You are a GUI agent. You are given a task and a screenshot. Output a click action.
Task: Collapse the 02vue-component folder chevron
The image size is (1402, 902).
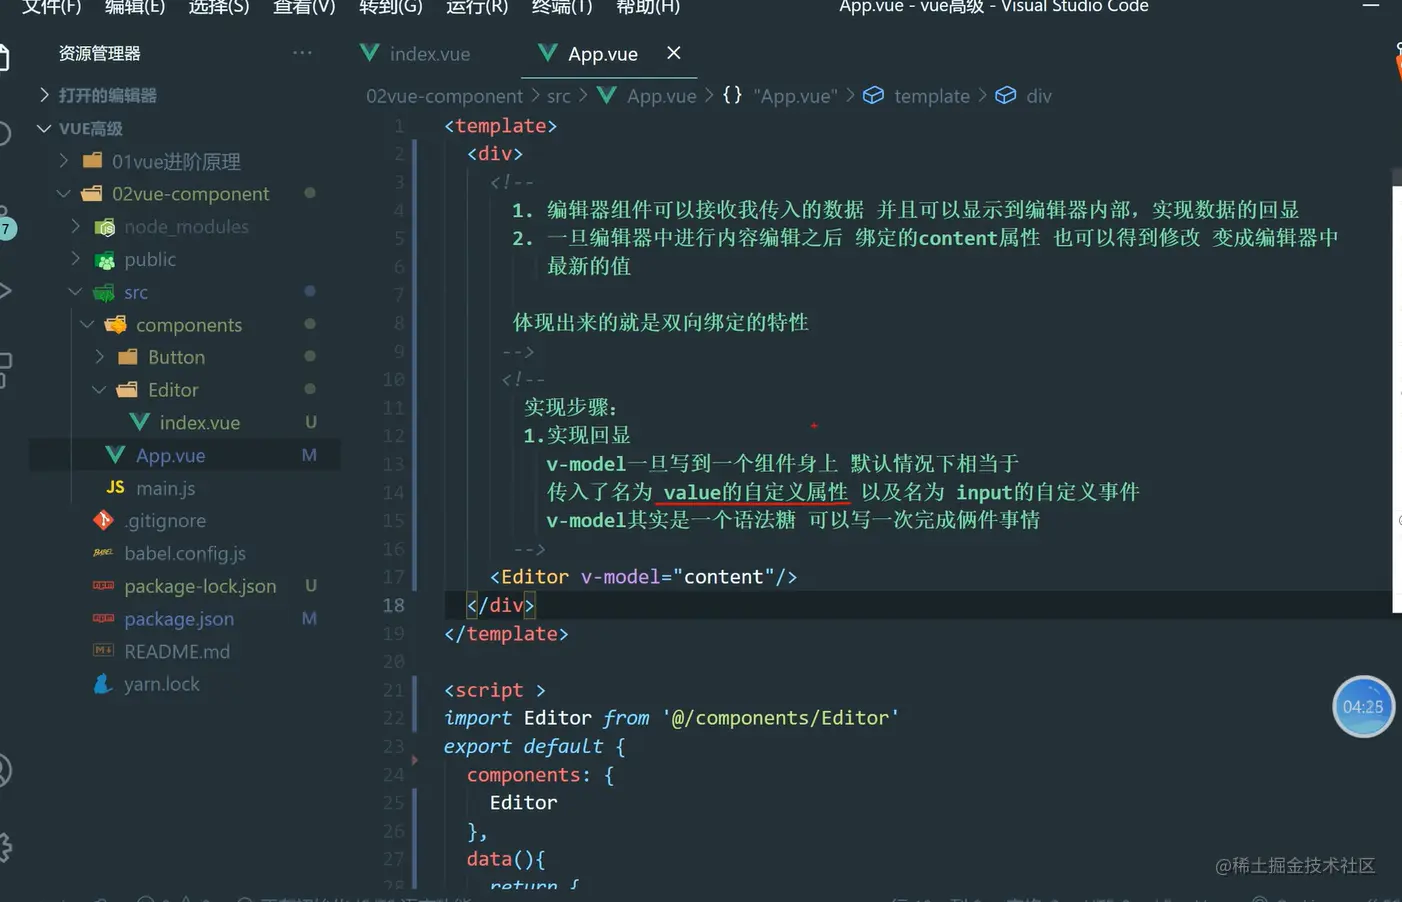pos(64,194)
